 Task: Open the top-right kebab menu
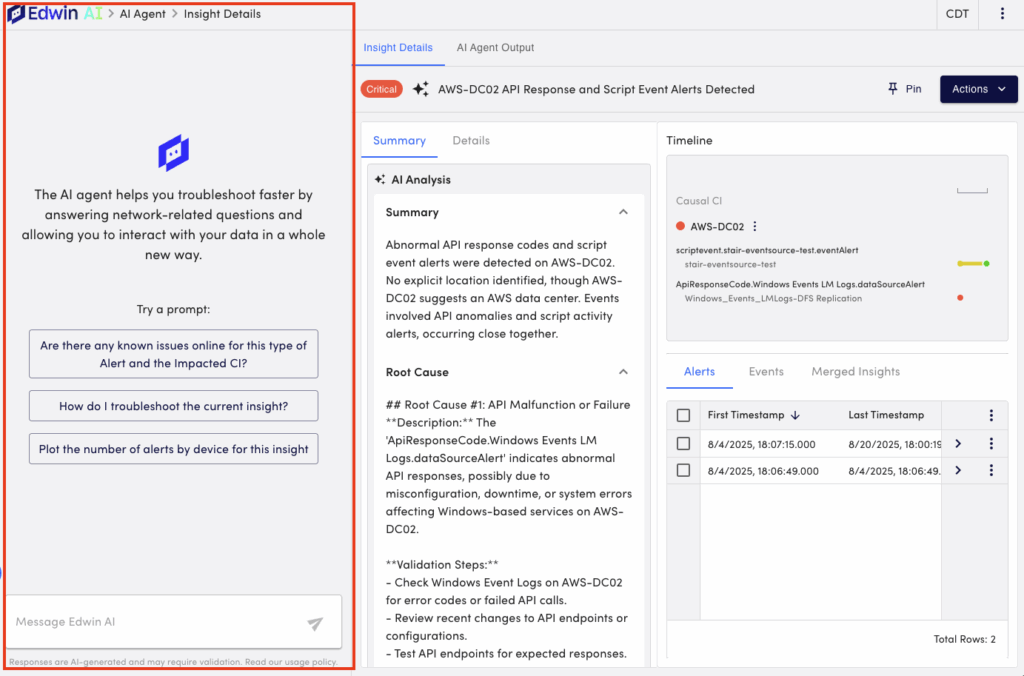coord(1002,14)
